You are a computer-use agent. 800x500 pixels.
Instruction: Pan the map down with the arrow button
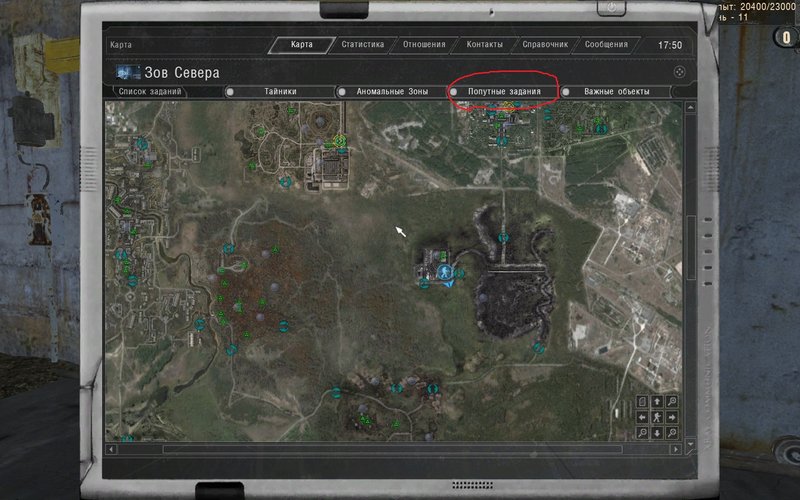point(656,433)
